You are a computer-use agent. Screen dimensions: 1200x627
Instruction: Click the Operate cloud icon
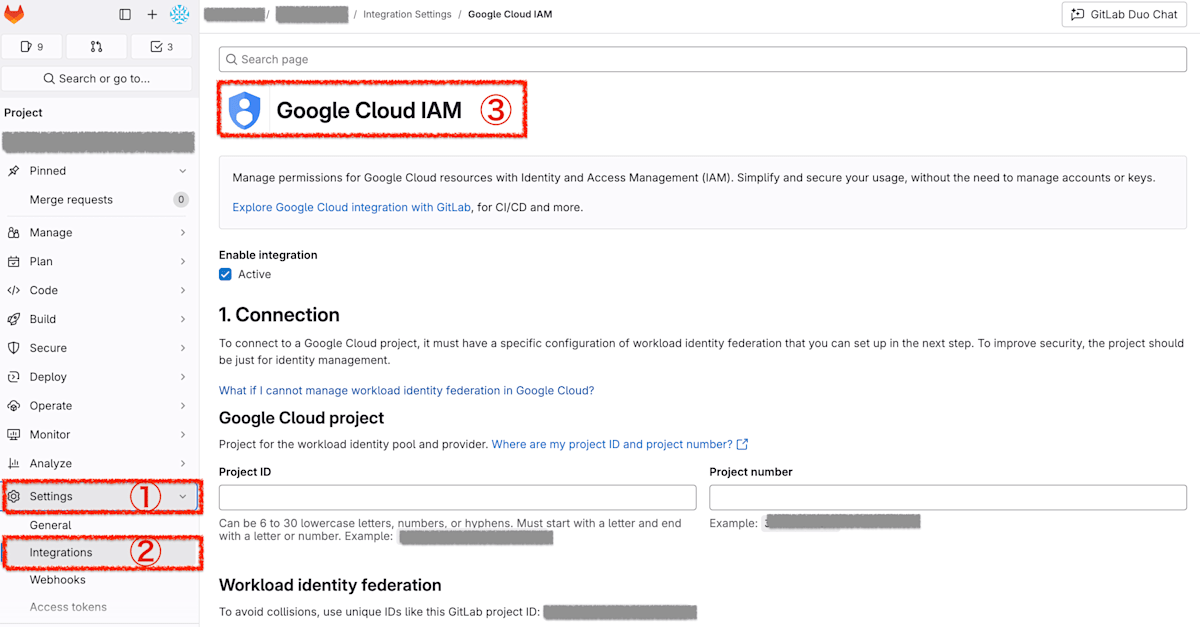tap(13, 406)
